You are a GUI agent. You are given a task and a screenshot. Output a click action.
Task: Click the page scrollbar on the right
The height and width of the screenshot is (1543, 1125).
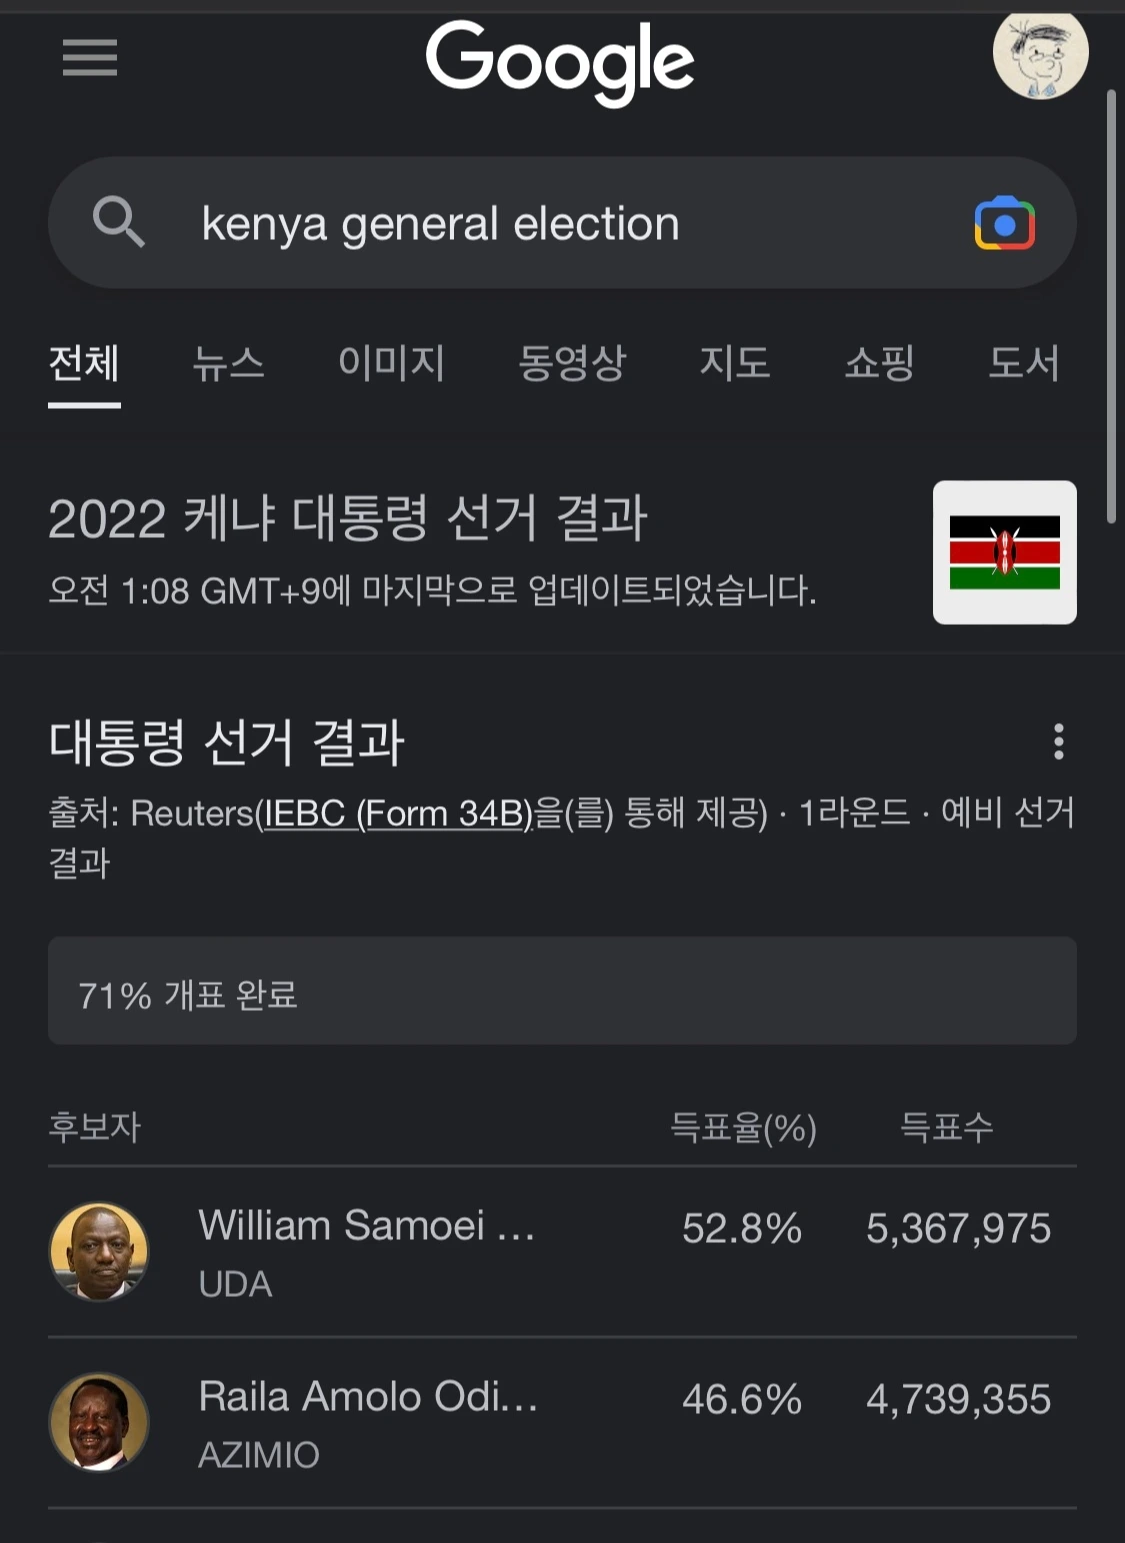(x=1111, y=306)
